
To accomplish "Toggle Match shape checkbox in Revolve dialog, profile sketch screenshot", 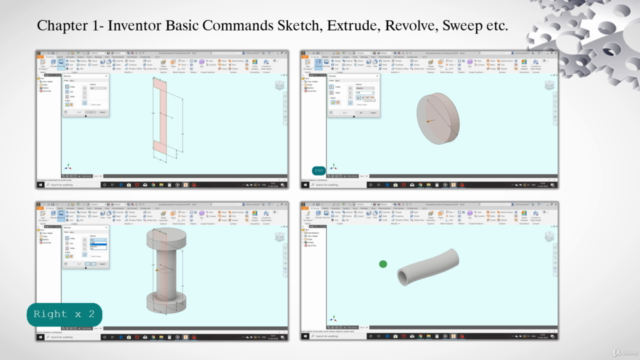I will (90, 104).
